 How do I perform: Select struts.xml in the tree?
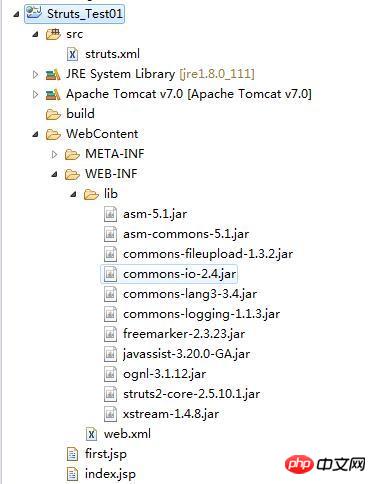click(112, 54)
